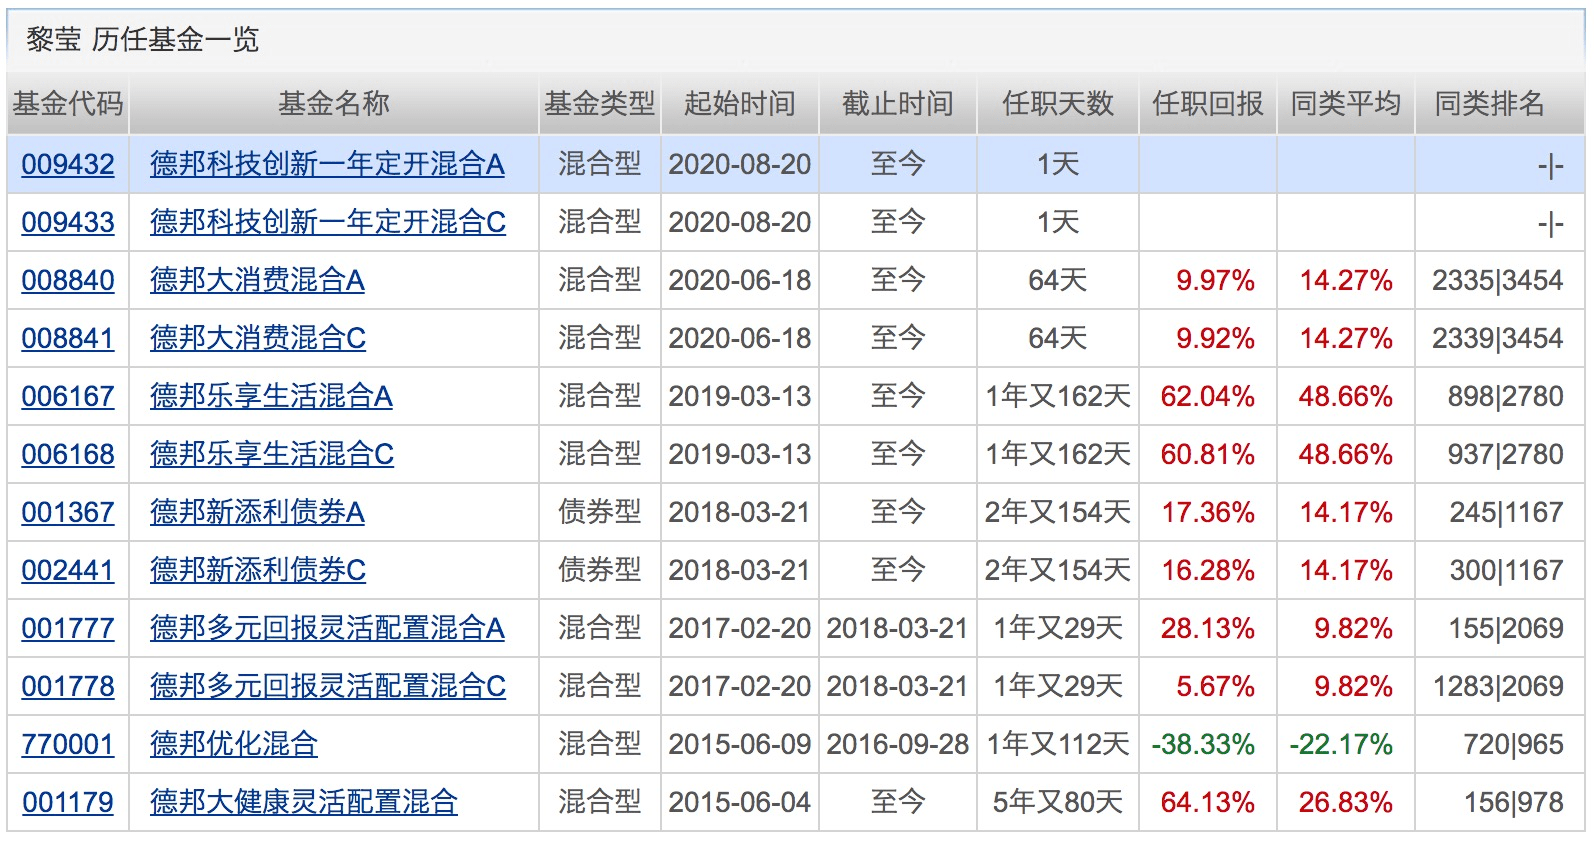Open fund code link 001179

68,802
